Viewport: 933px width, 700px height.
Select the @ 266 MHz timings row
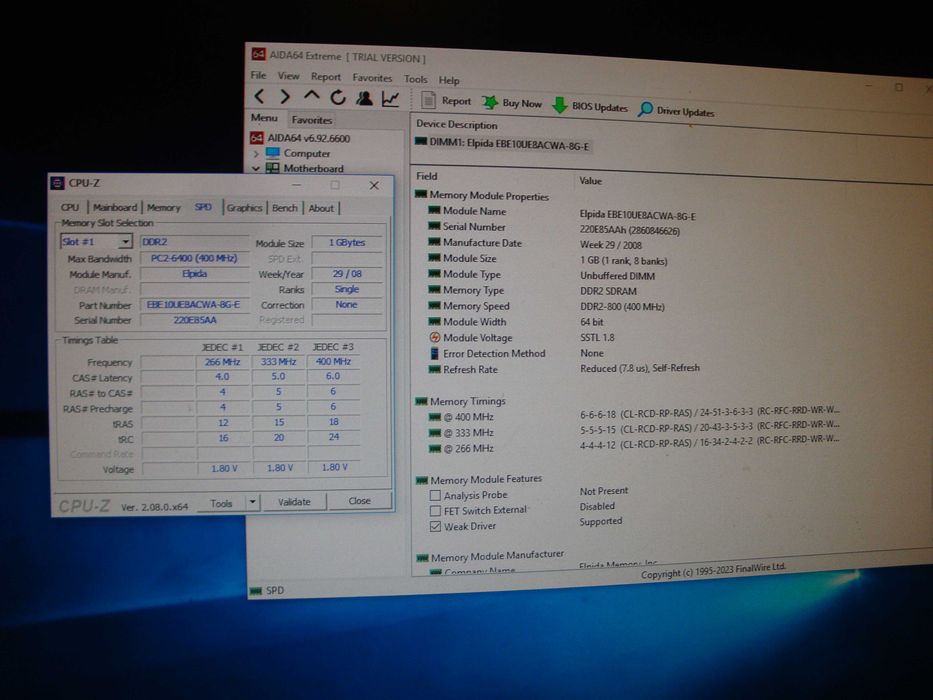click(x=634, y=445)
